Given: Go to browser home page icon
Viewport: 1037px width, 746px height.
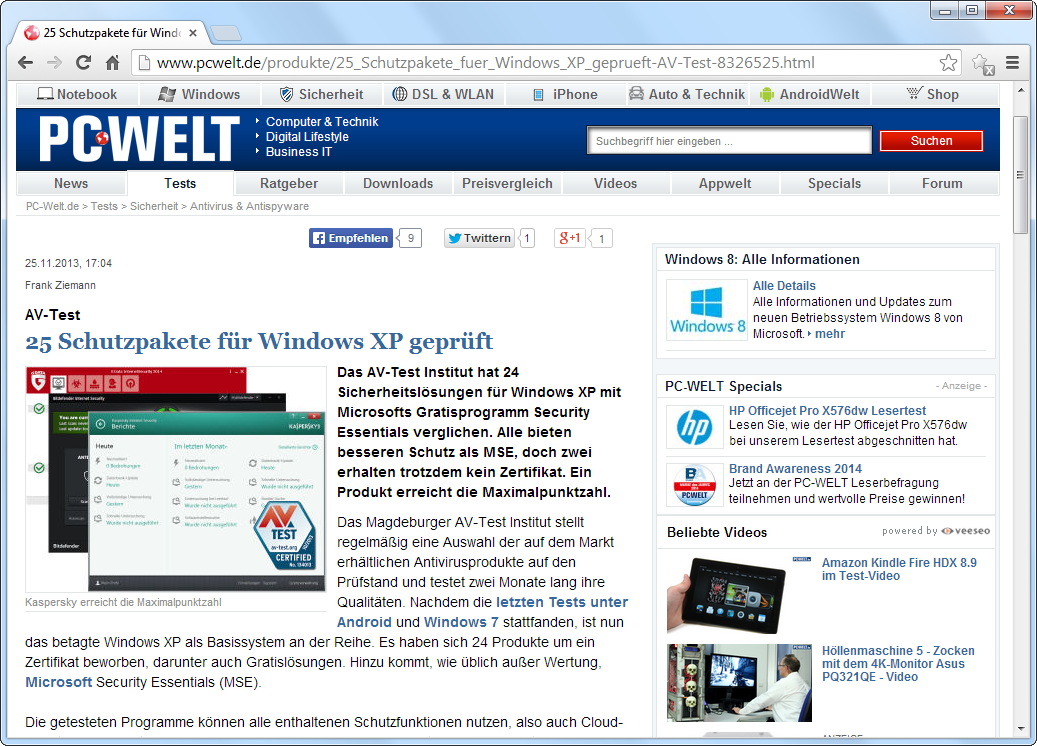Looking at the screenshot, I should point(113,63).
